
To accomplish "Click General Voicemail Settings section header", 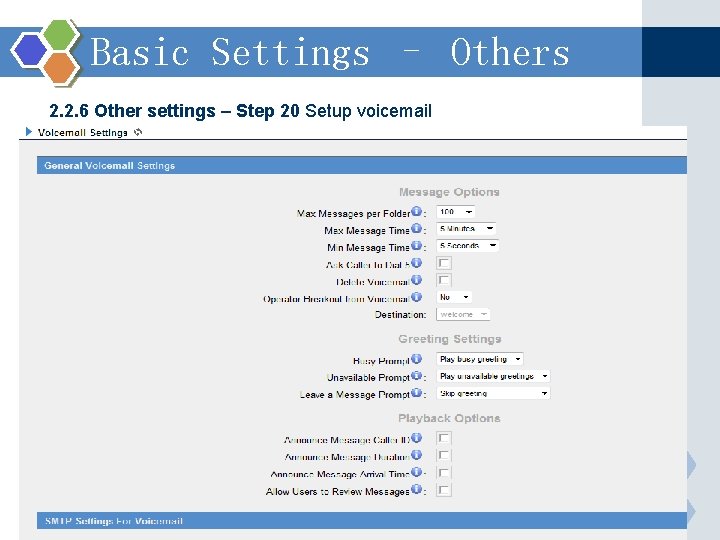I will (362, 165).
